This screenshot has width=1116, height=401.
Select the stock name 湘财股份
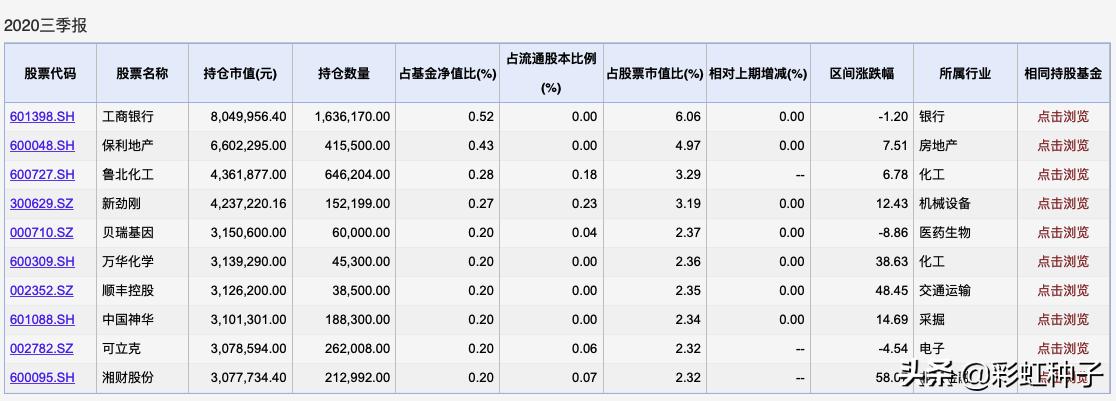128,377
